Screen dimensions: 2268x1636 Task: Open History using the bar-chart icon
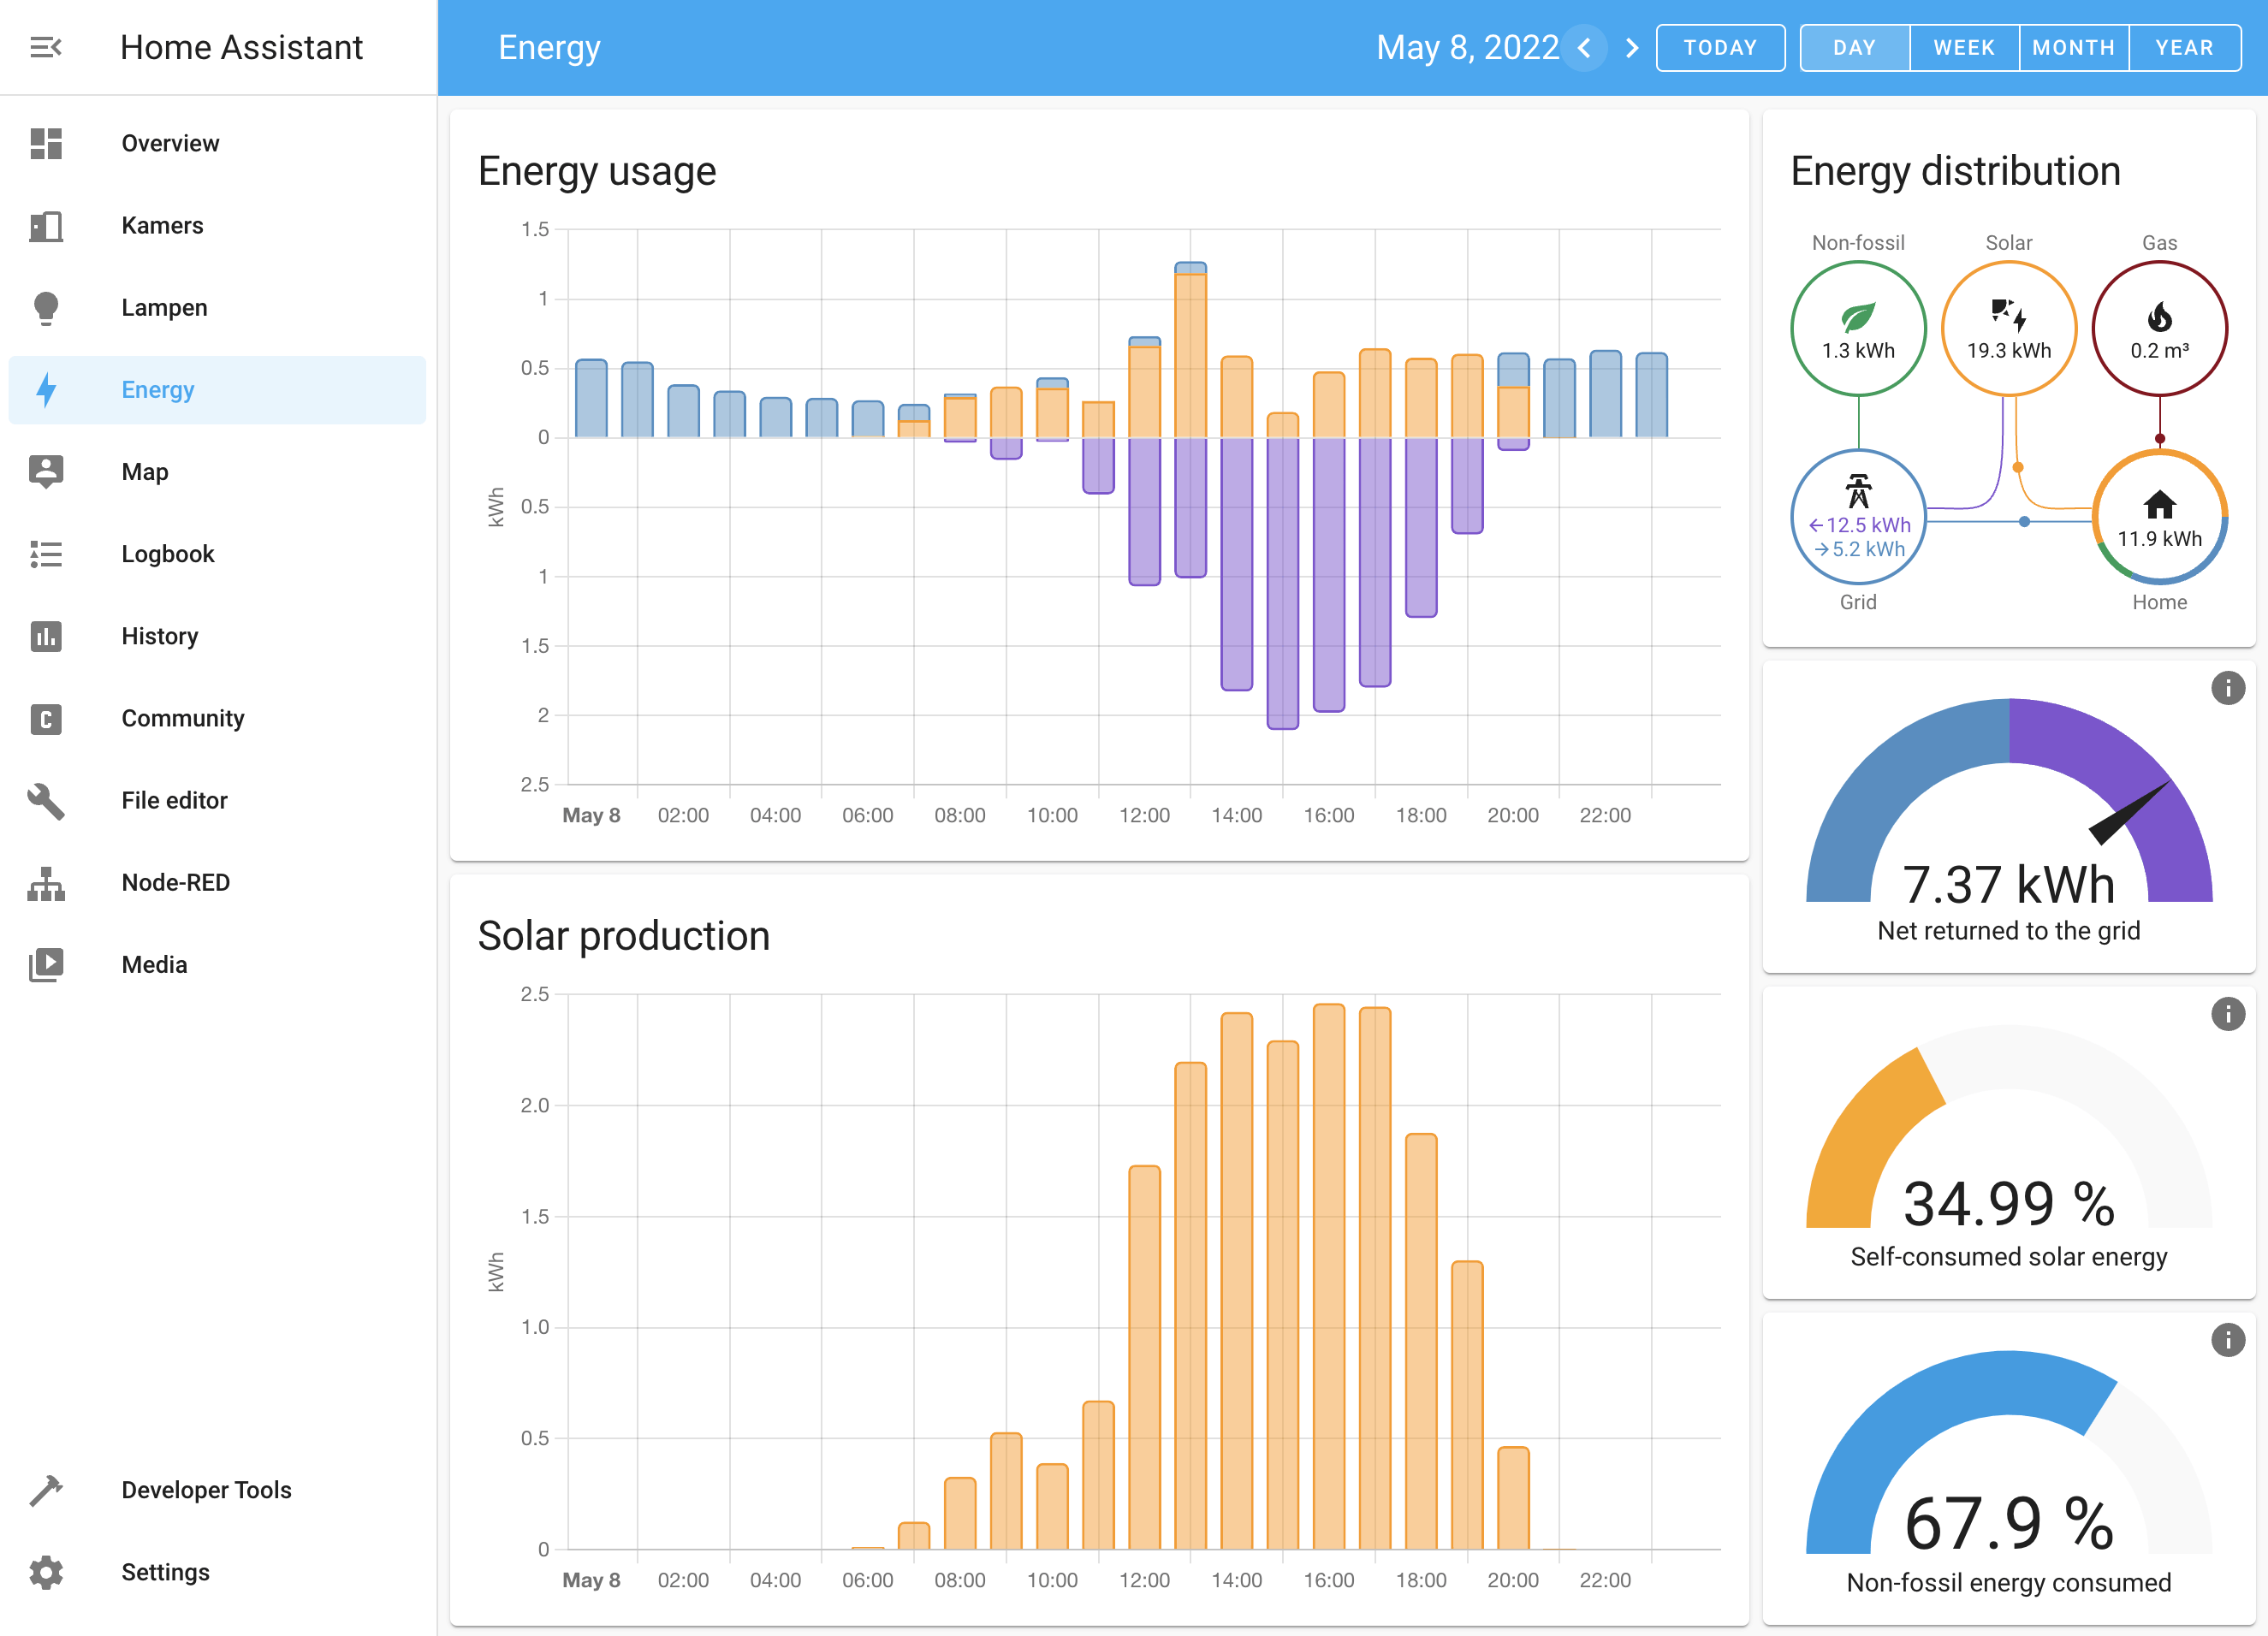46,636
